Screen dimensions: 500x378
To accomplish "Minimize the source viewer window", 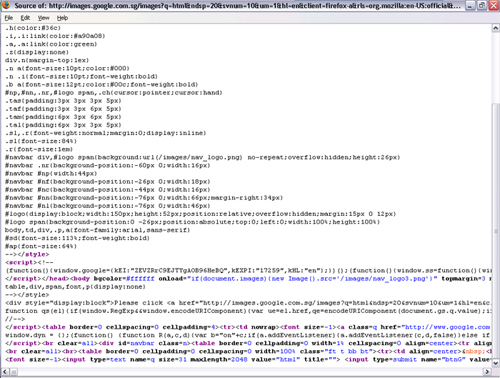I will tap(470, 6).
